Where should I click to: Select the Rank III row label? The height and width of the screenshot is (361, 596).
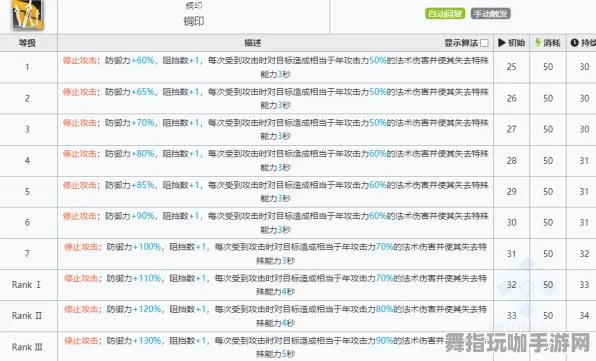(x=27, y=347)
